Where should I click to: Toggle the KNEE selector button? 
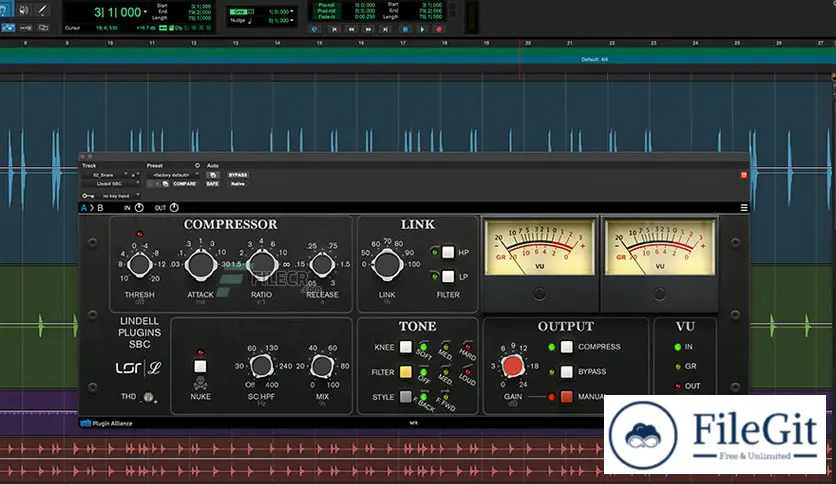[406, 347]
